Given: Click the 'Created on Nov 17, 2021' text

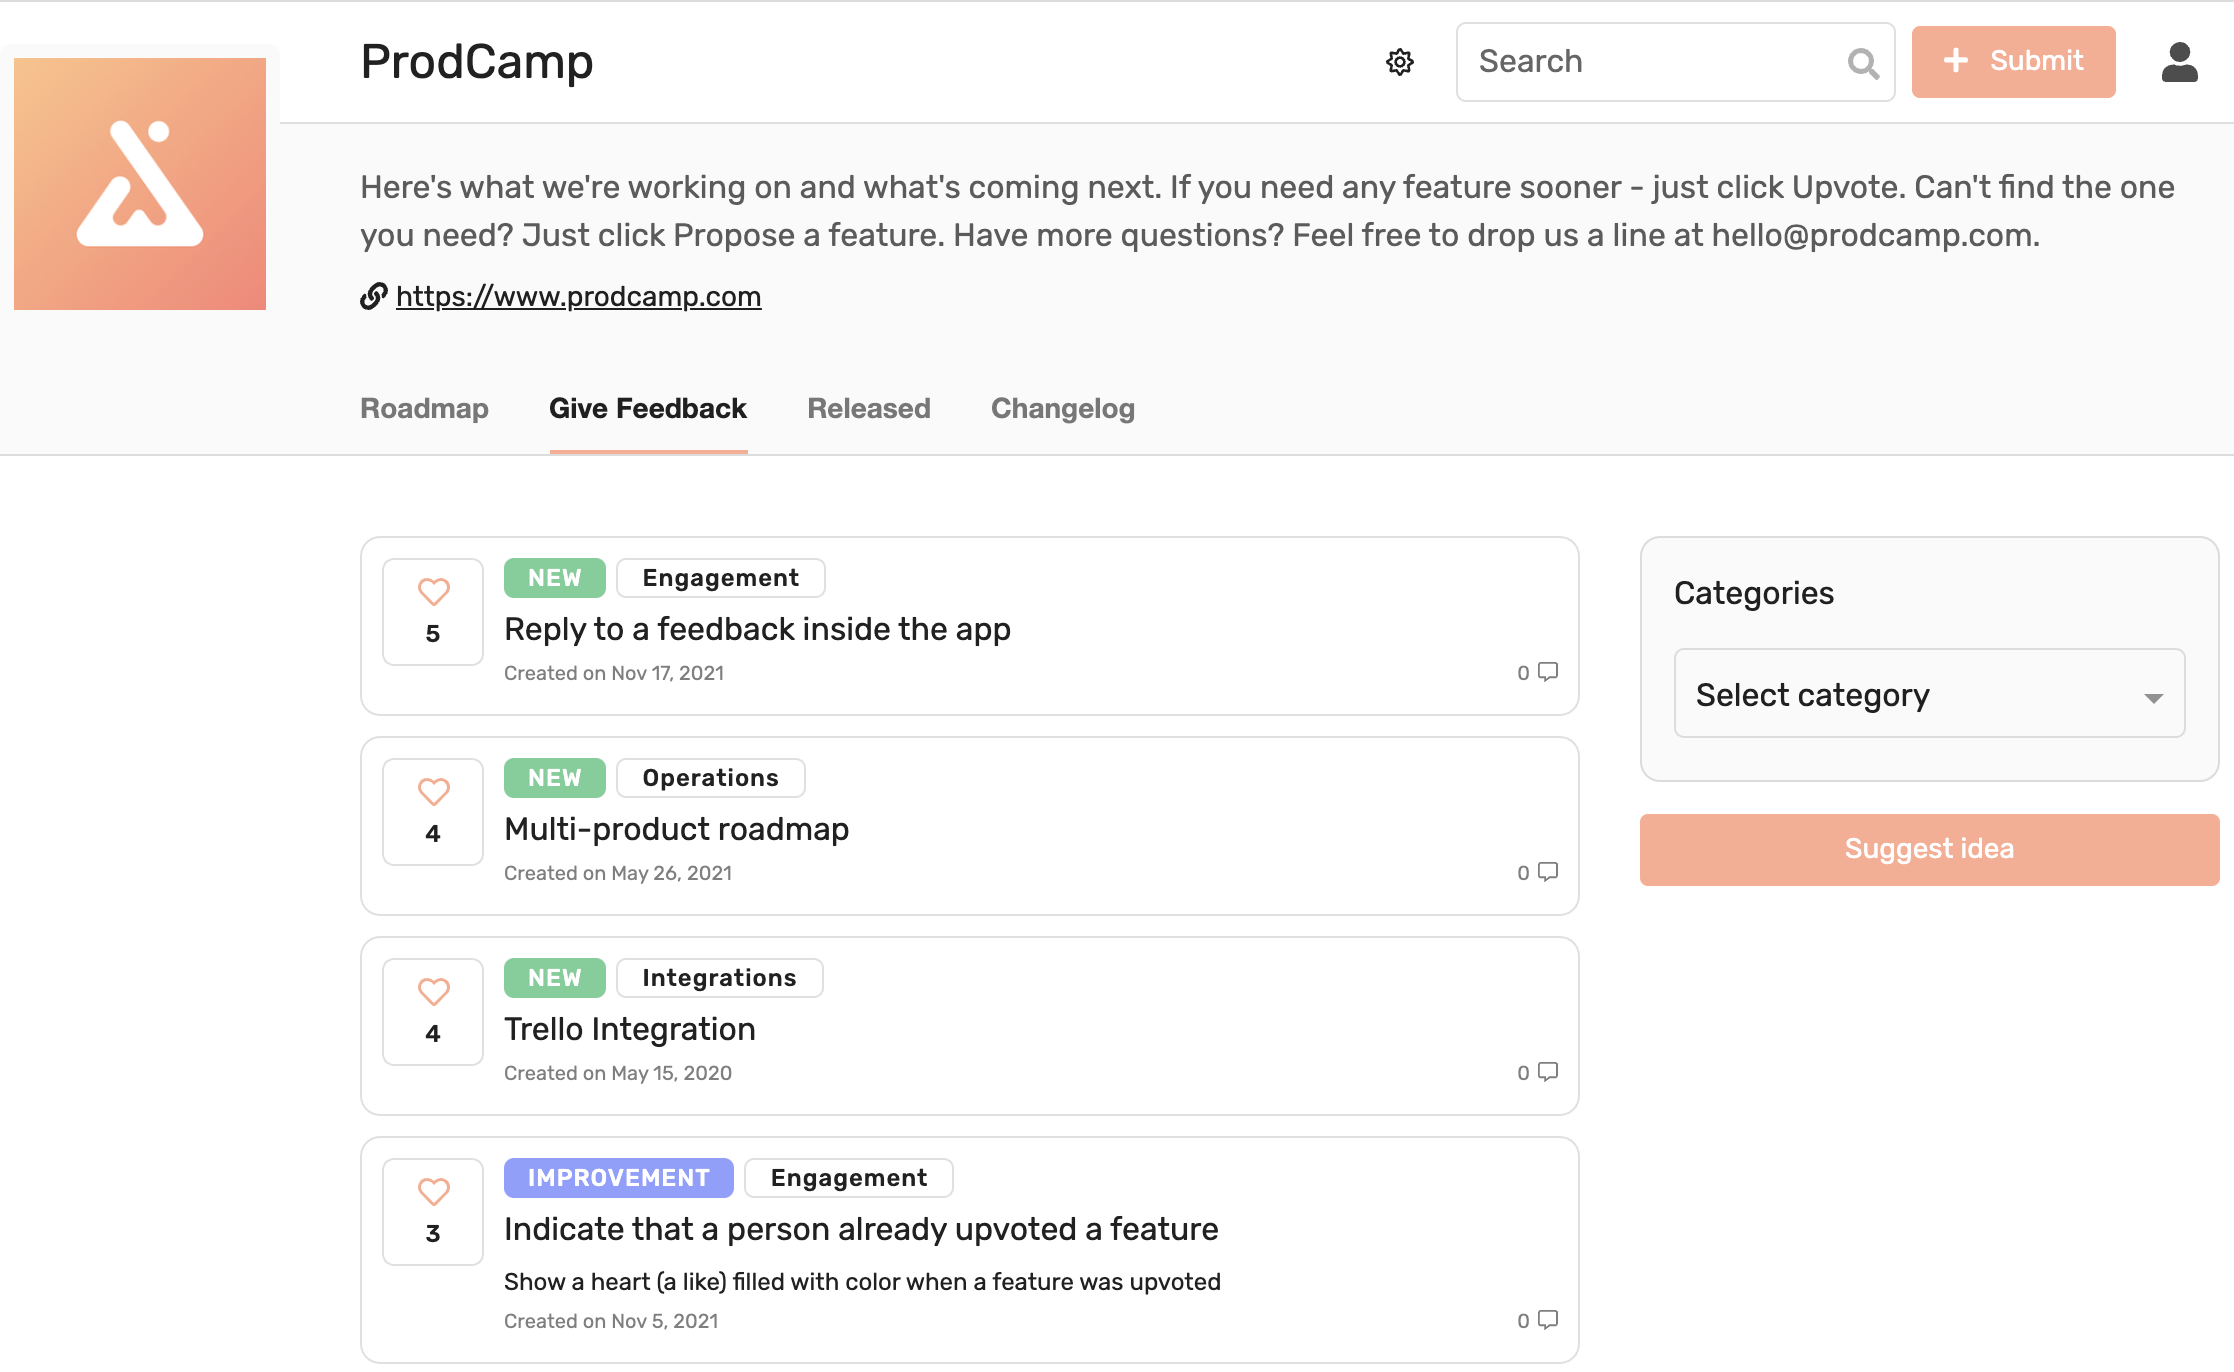Looking at the screenshot, I should click(x=614, y=673).
